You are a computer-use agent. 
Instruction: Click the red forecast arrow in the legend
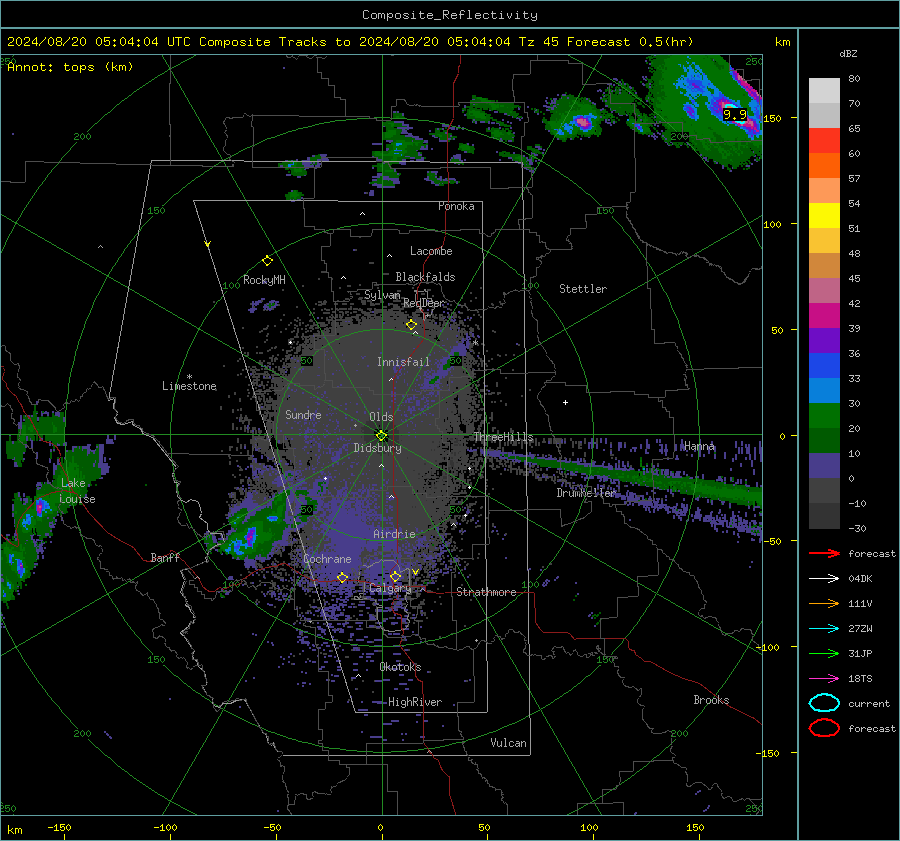[x=824, y=553]
